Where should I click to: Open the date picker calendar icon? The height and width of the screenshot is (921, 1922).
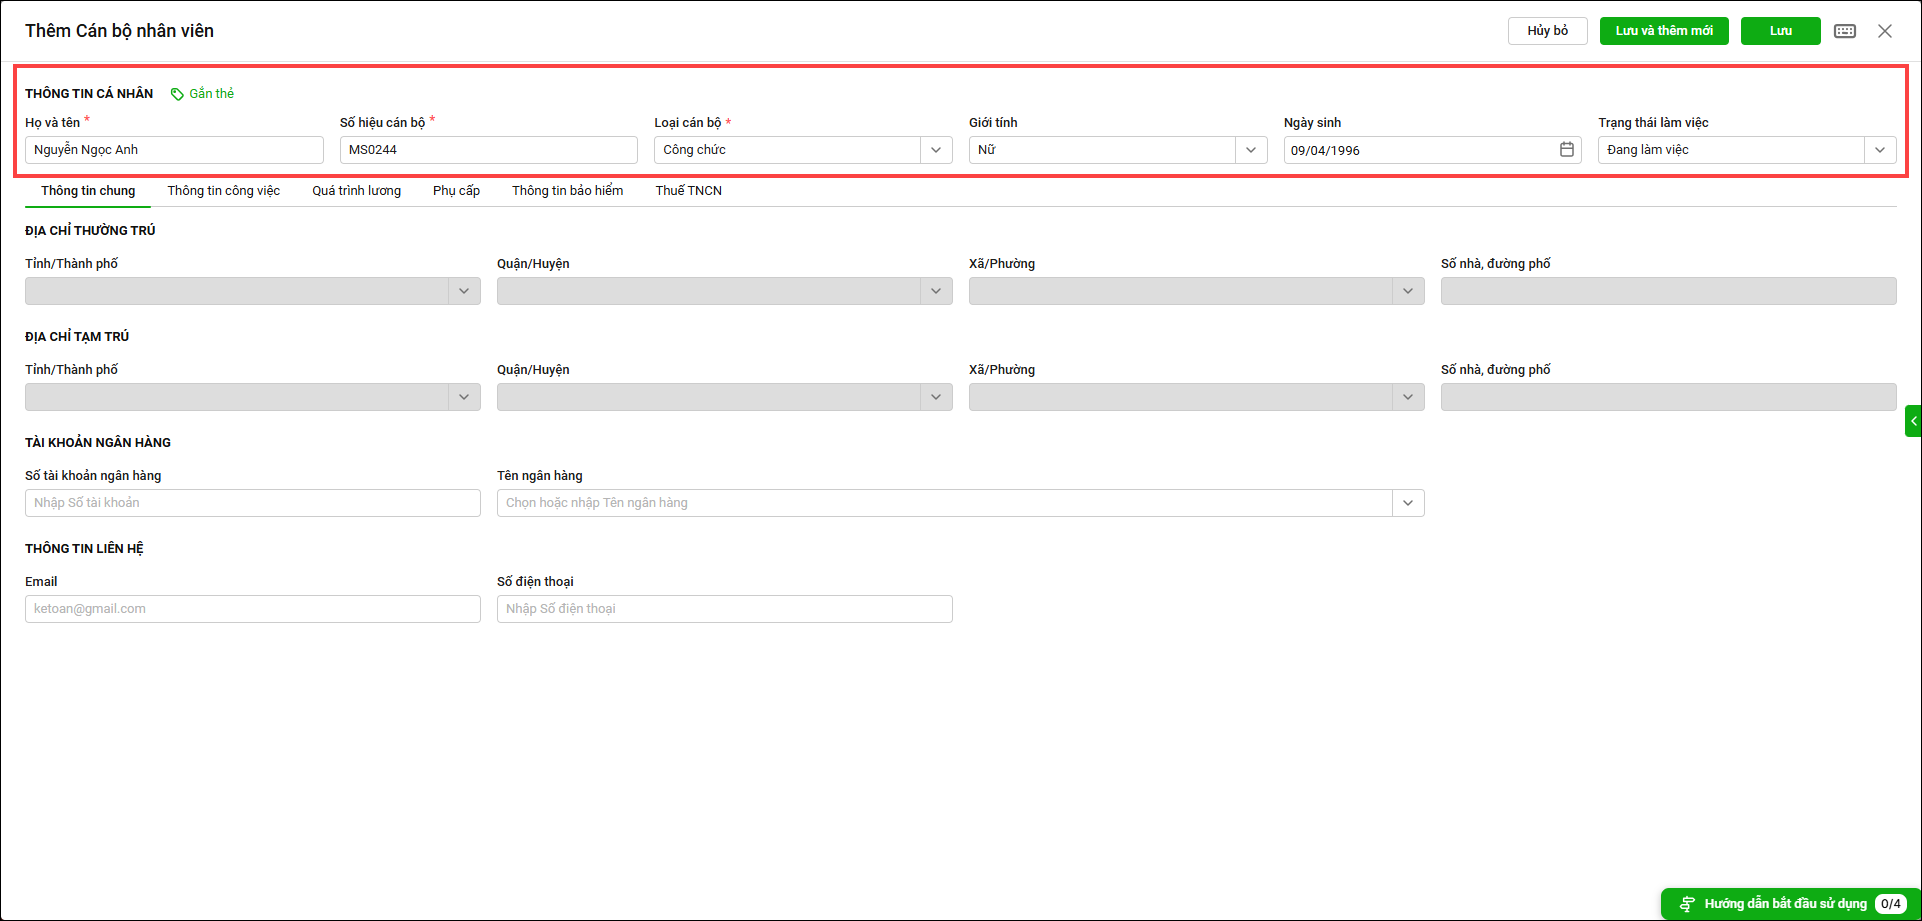point(1567,150)
